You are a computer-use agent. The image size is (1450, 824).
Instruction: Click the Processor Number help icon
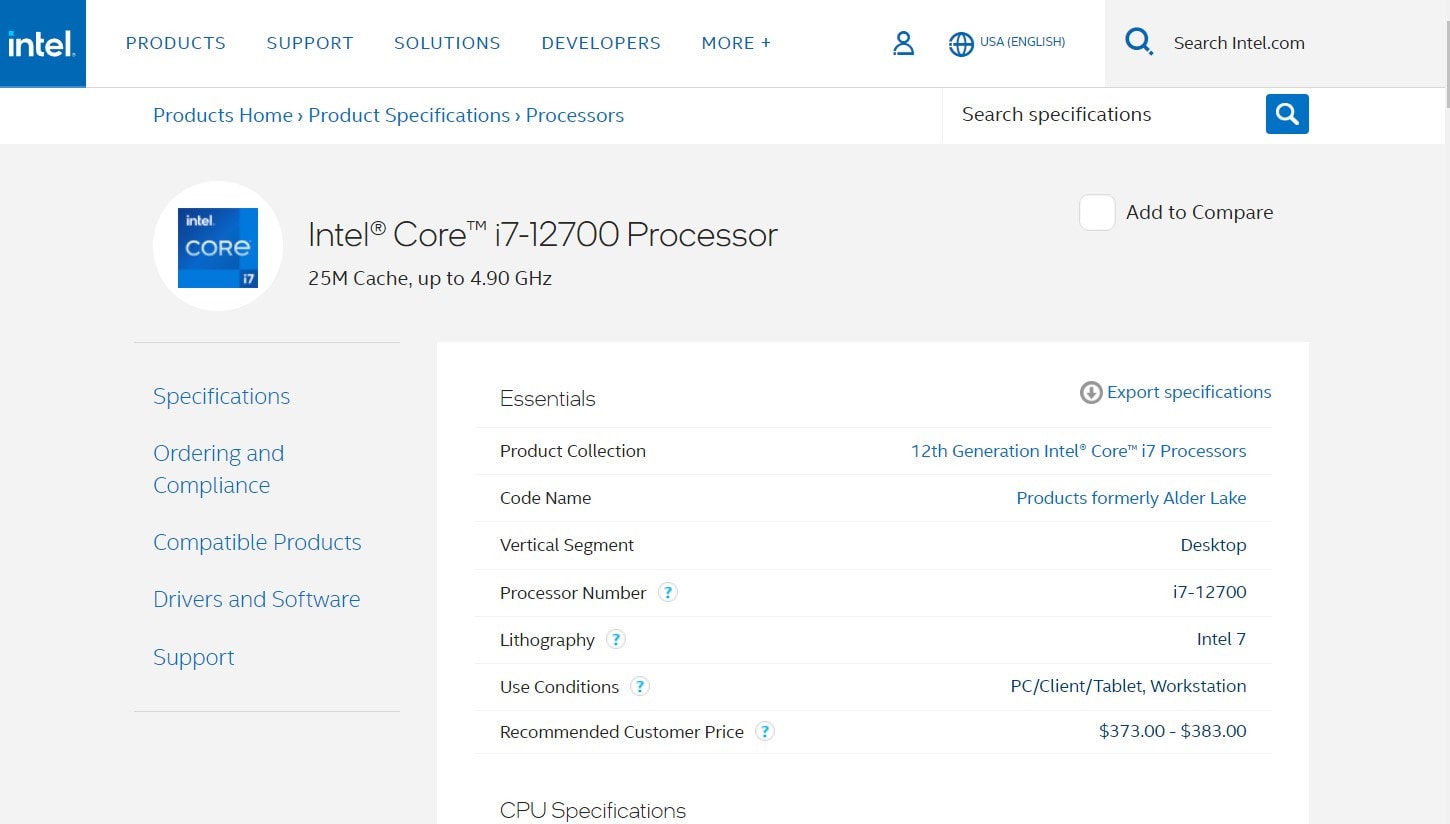click(x=668, y=592)
